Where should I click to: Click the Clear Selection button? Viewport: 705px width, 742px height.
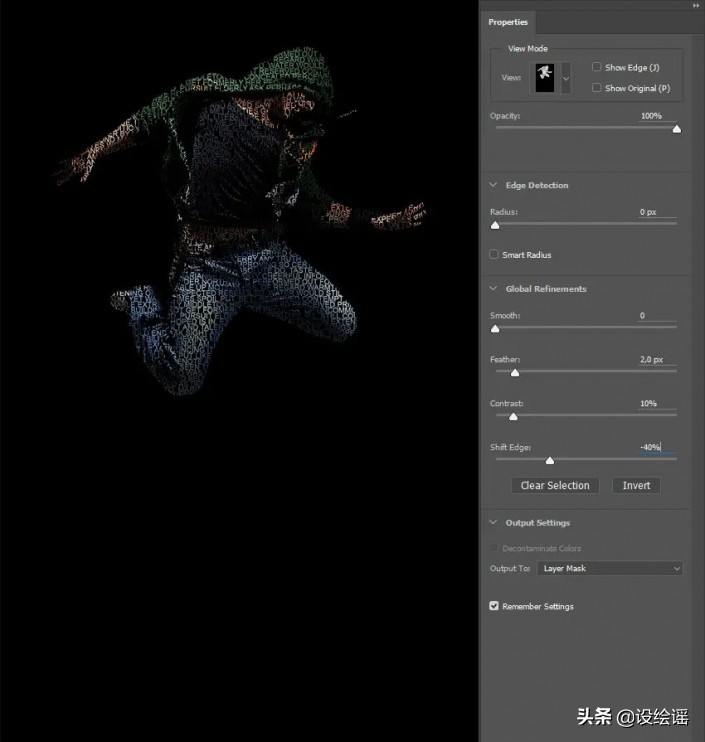(555, 486)
